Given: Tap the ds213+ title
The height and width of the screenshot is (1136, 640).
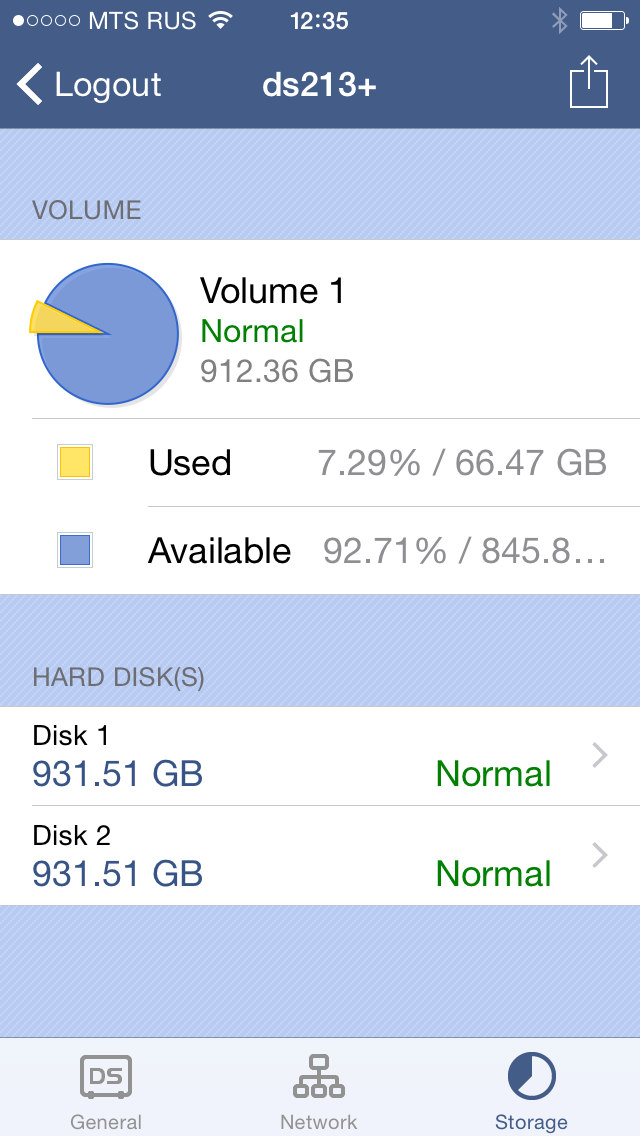Looking at the screenshot, I should [319, 85].
